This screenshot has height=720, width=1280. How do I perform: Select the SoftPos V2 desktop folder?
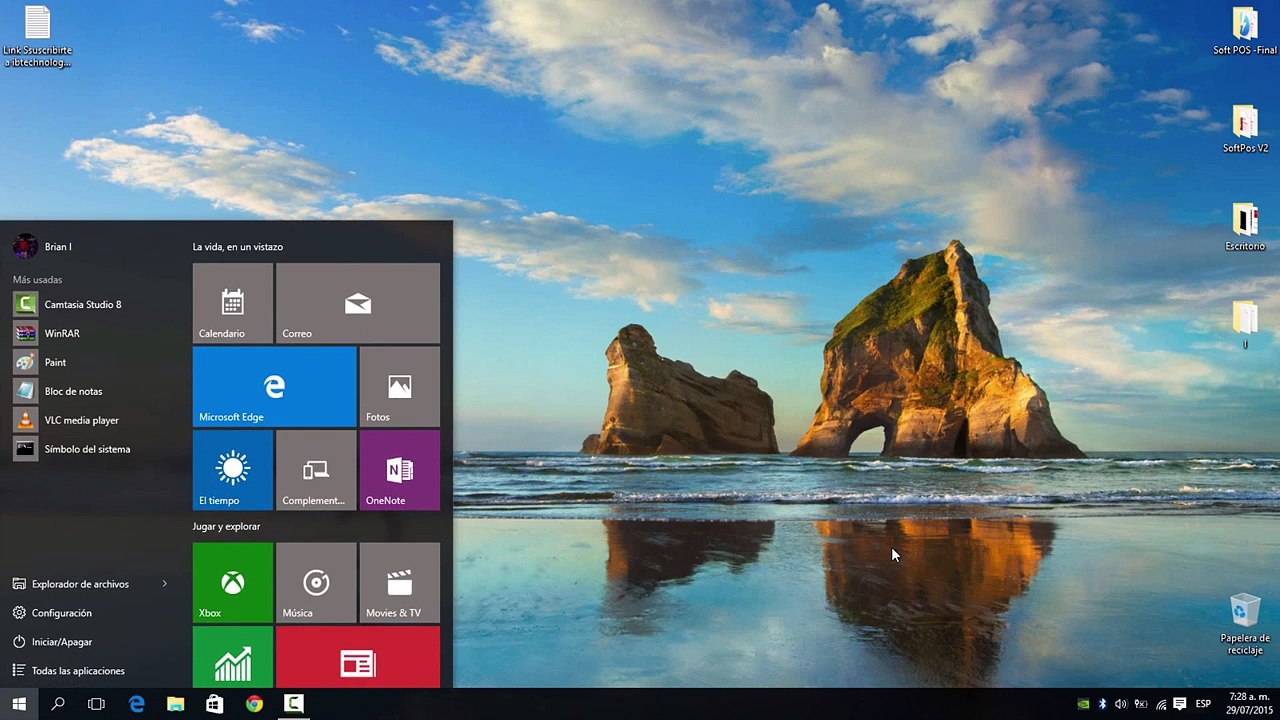coord(1245,129)
